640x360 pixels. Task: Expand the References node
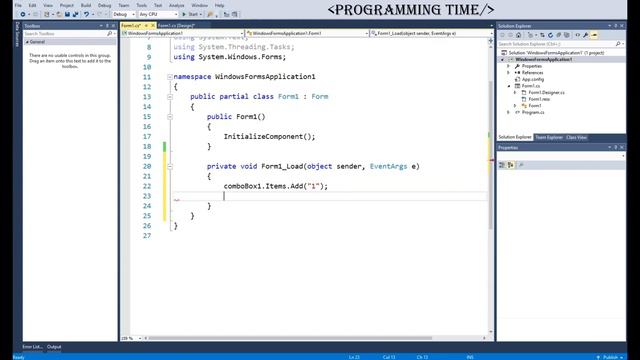point(509,73)
